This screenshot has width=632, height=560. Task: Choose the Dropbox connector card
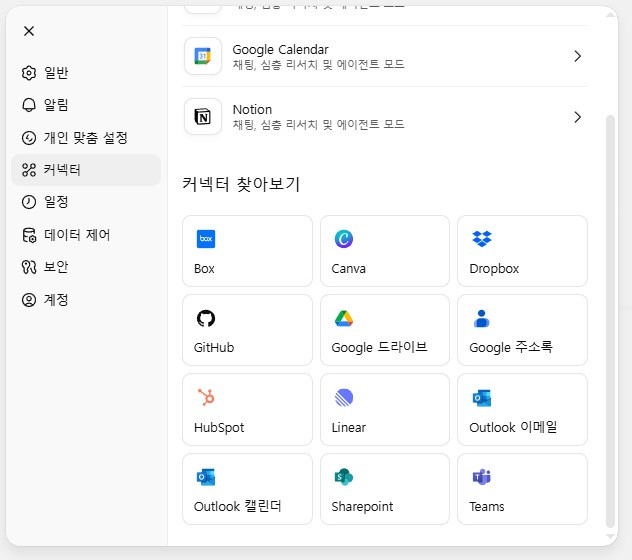[522, 251]
